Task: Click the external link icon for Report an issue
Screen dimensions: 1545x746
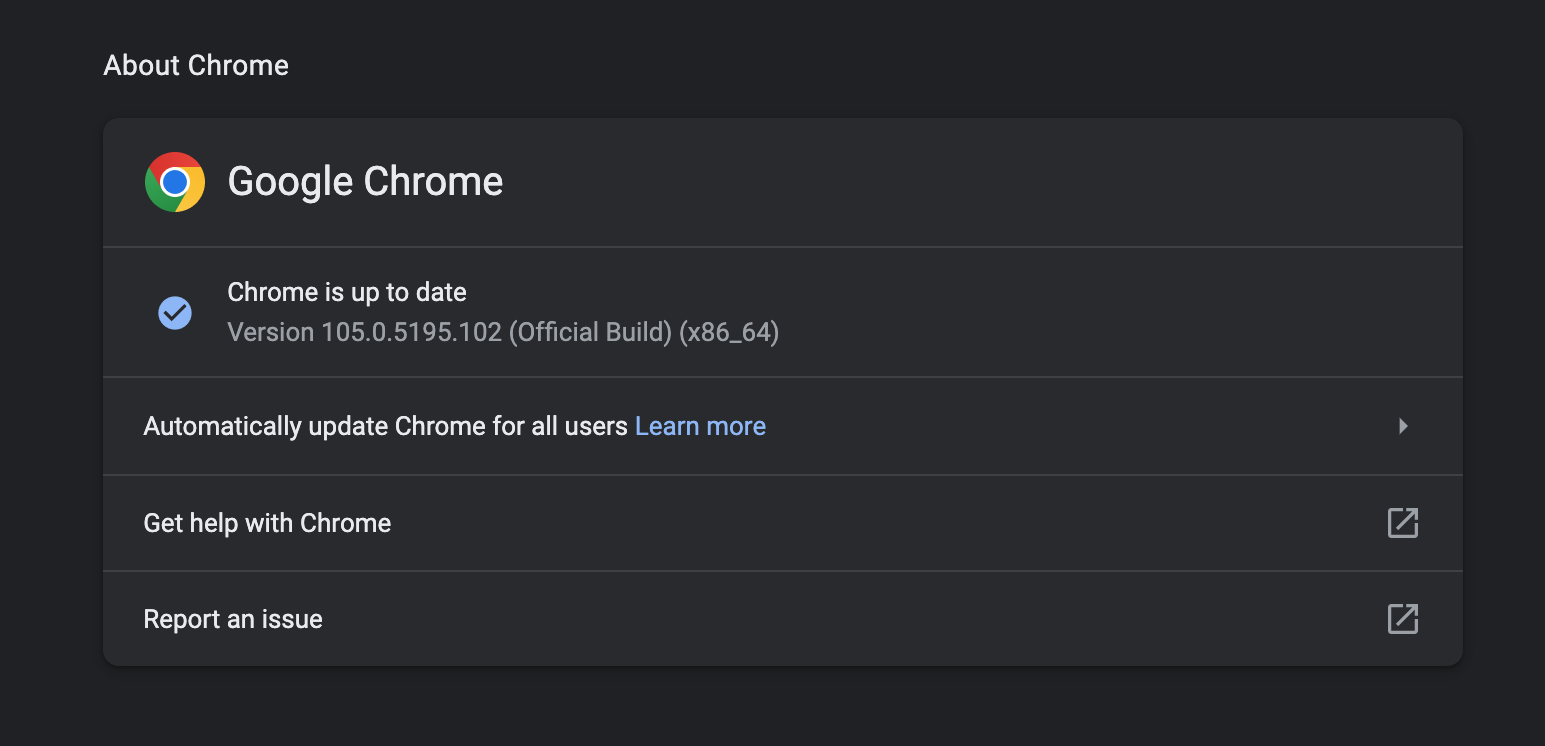Action: click(x=1402, y=619)
